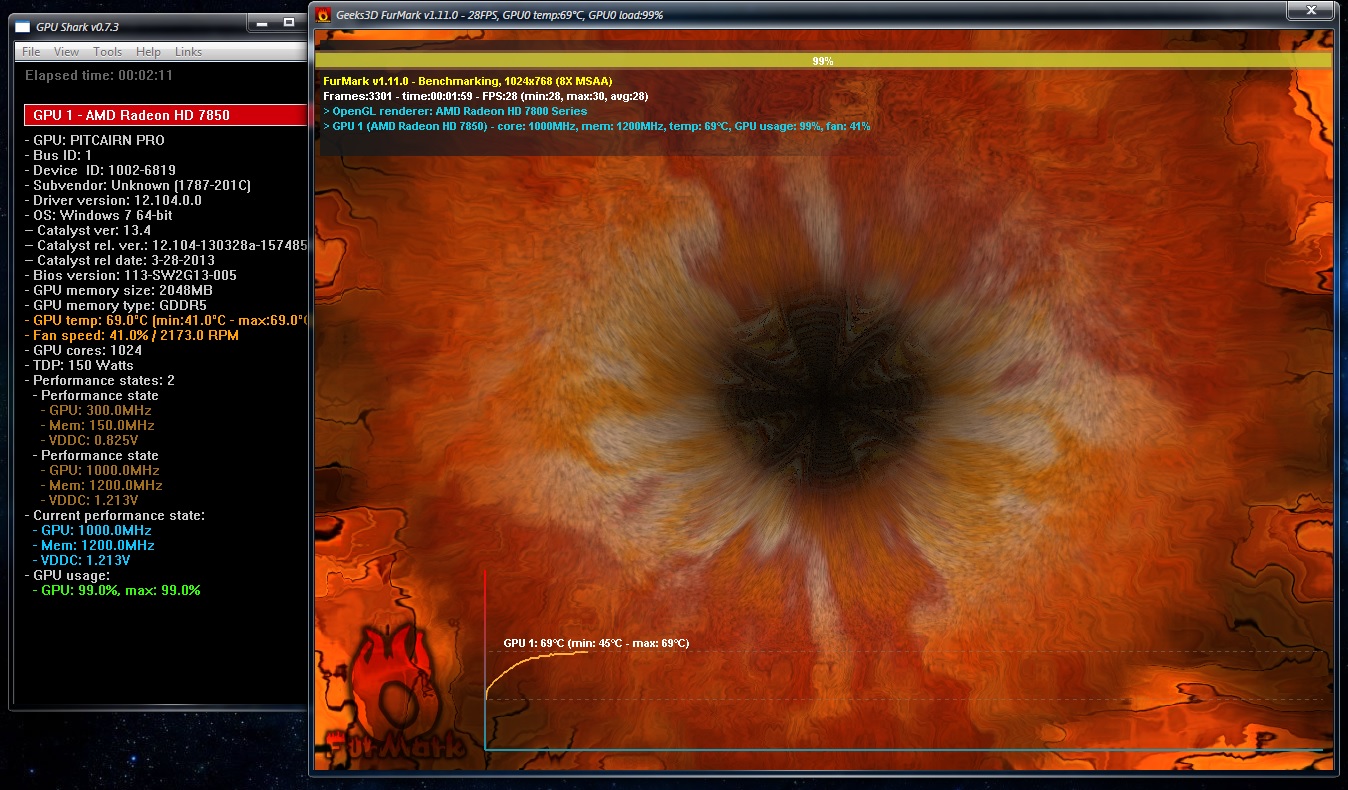
Task: Click the yellow 'FurMark v1.11.0 - Benchmarking' line
Action: (467, 81)
